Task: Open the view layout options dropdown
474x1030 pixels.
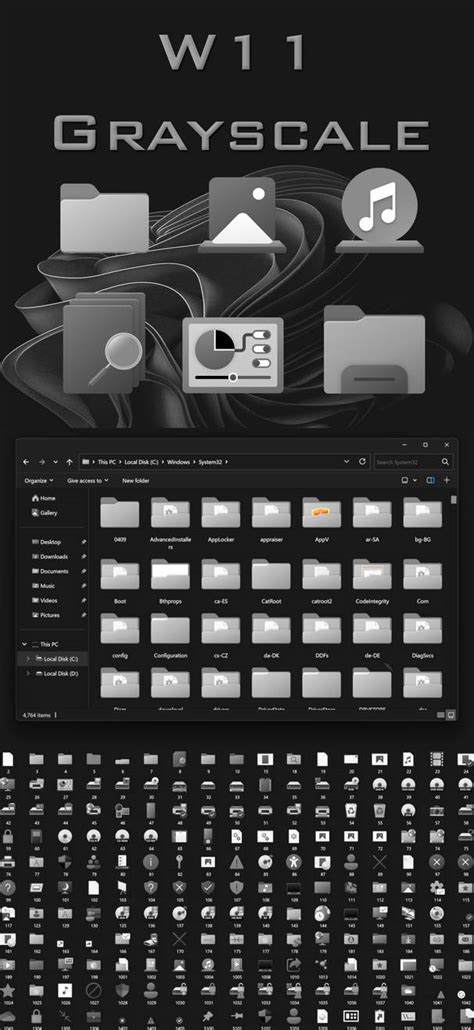Action: click(409, 480)
